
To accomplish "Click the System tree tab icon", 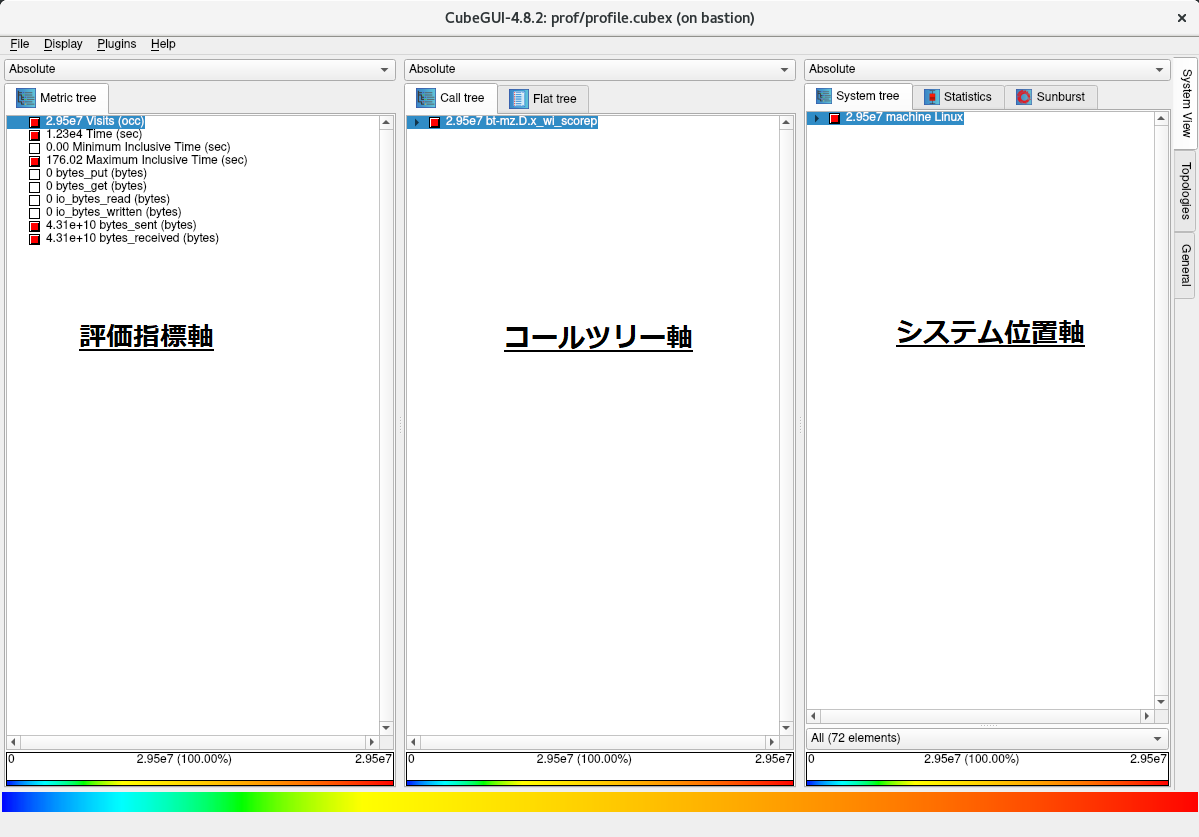I will [x=824, y=96].
